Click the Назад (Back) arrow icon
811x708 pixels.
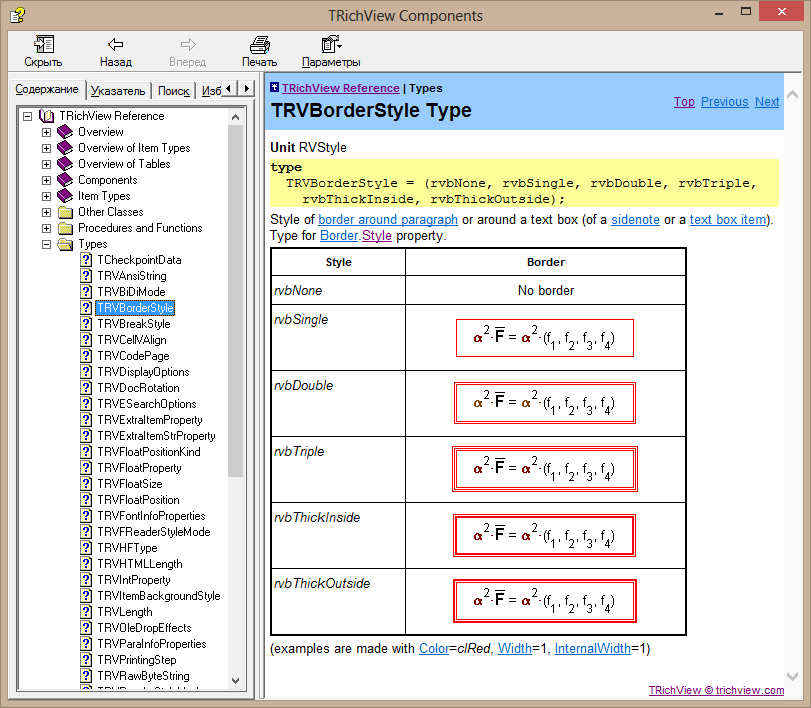(x=115, y=44)
